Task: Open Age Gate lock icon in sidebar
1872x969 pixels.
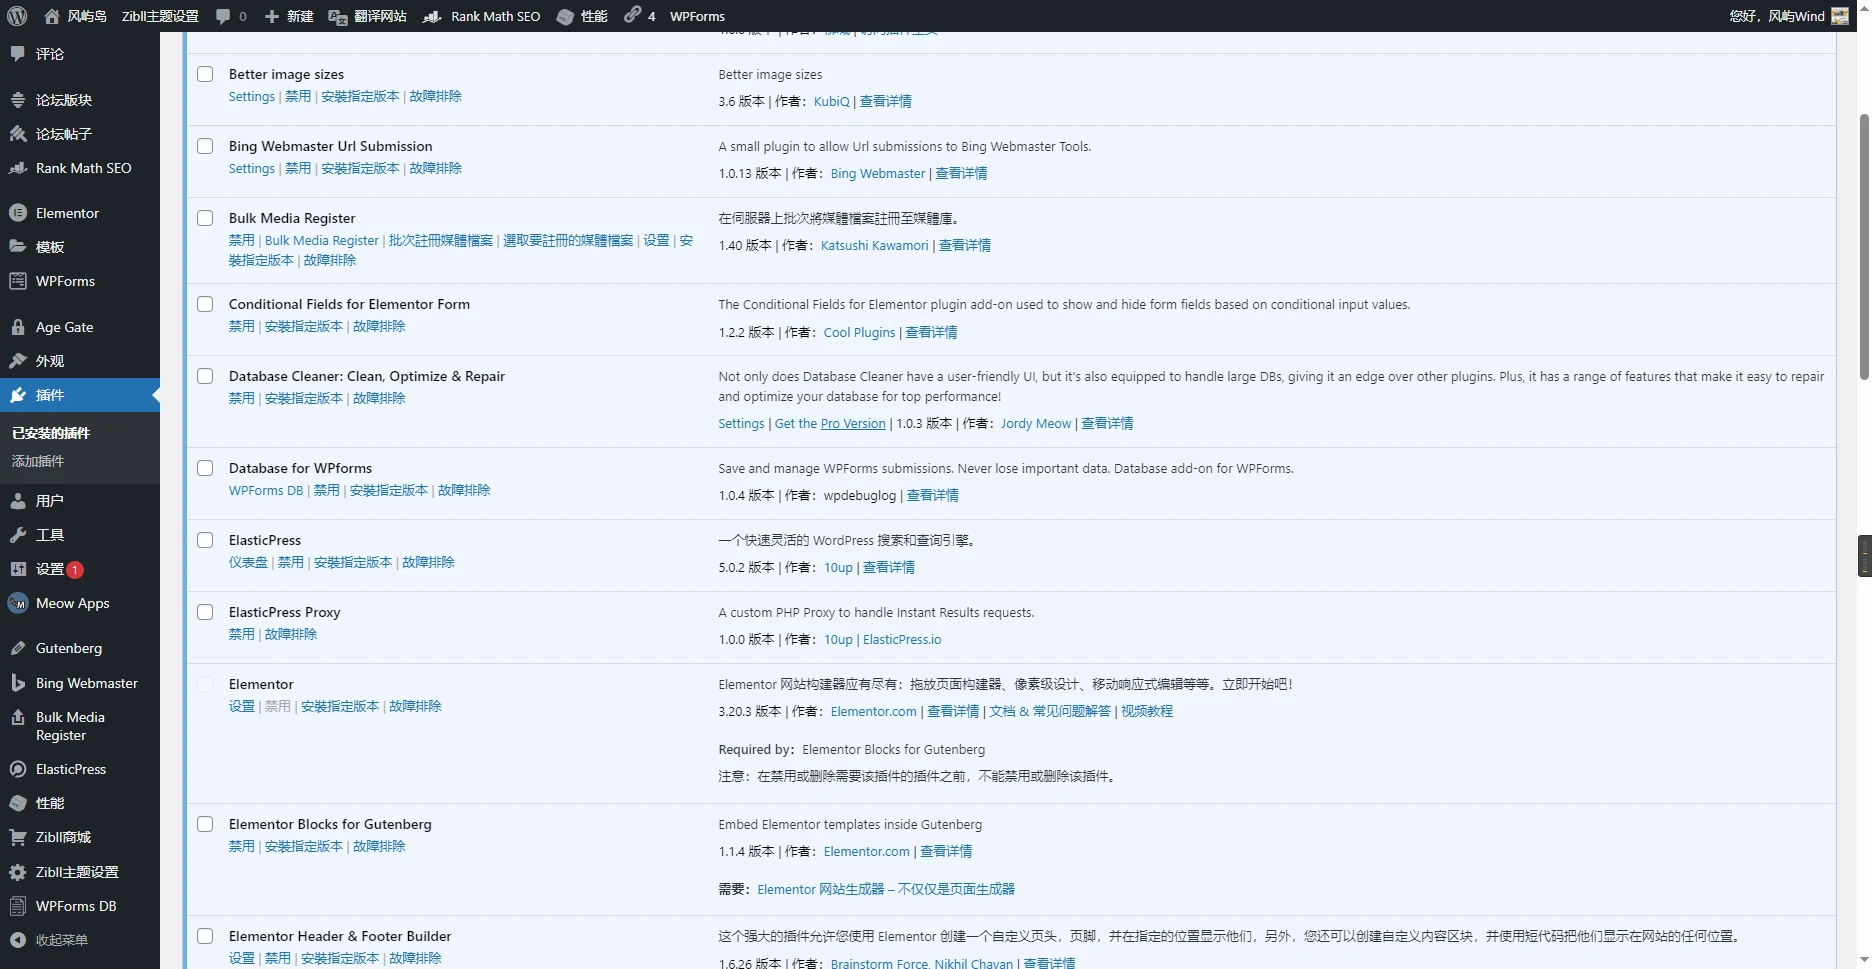Action: pos(17,327)
